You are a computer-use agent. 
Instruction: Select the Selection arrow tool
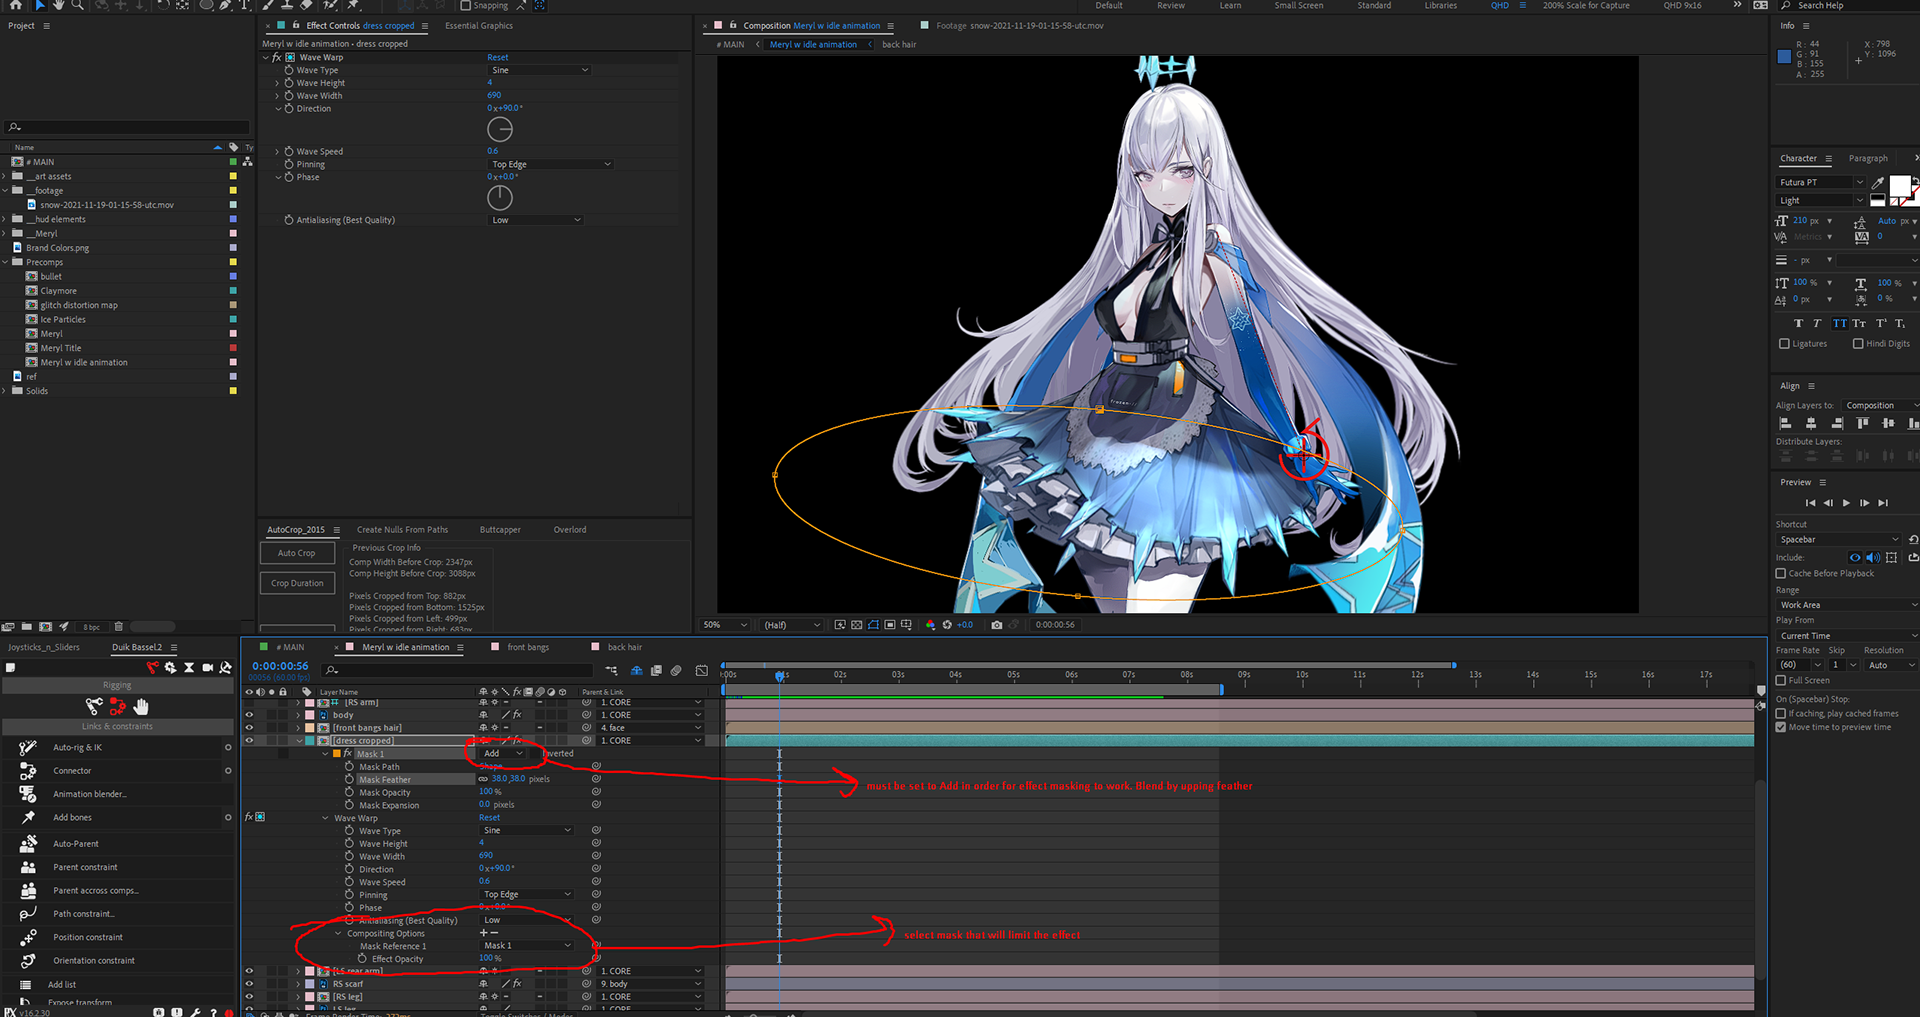coord(40,5)
